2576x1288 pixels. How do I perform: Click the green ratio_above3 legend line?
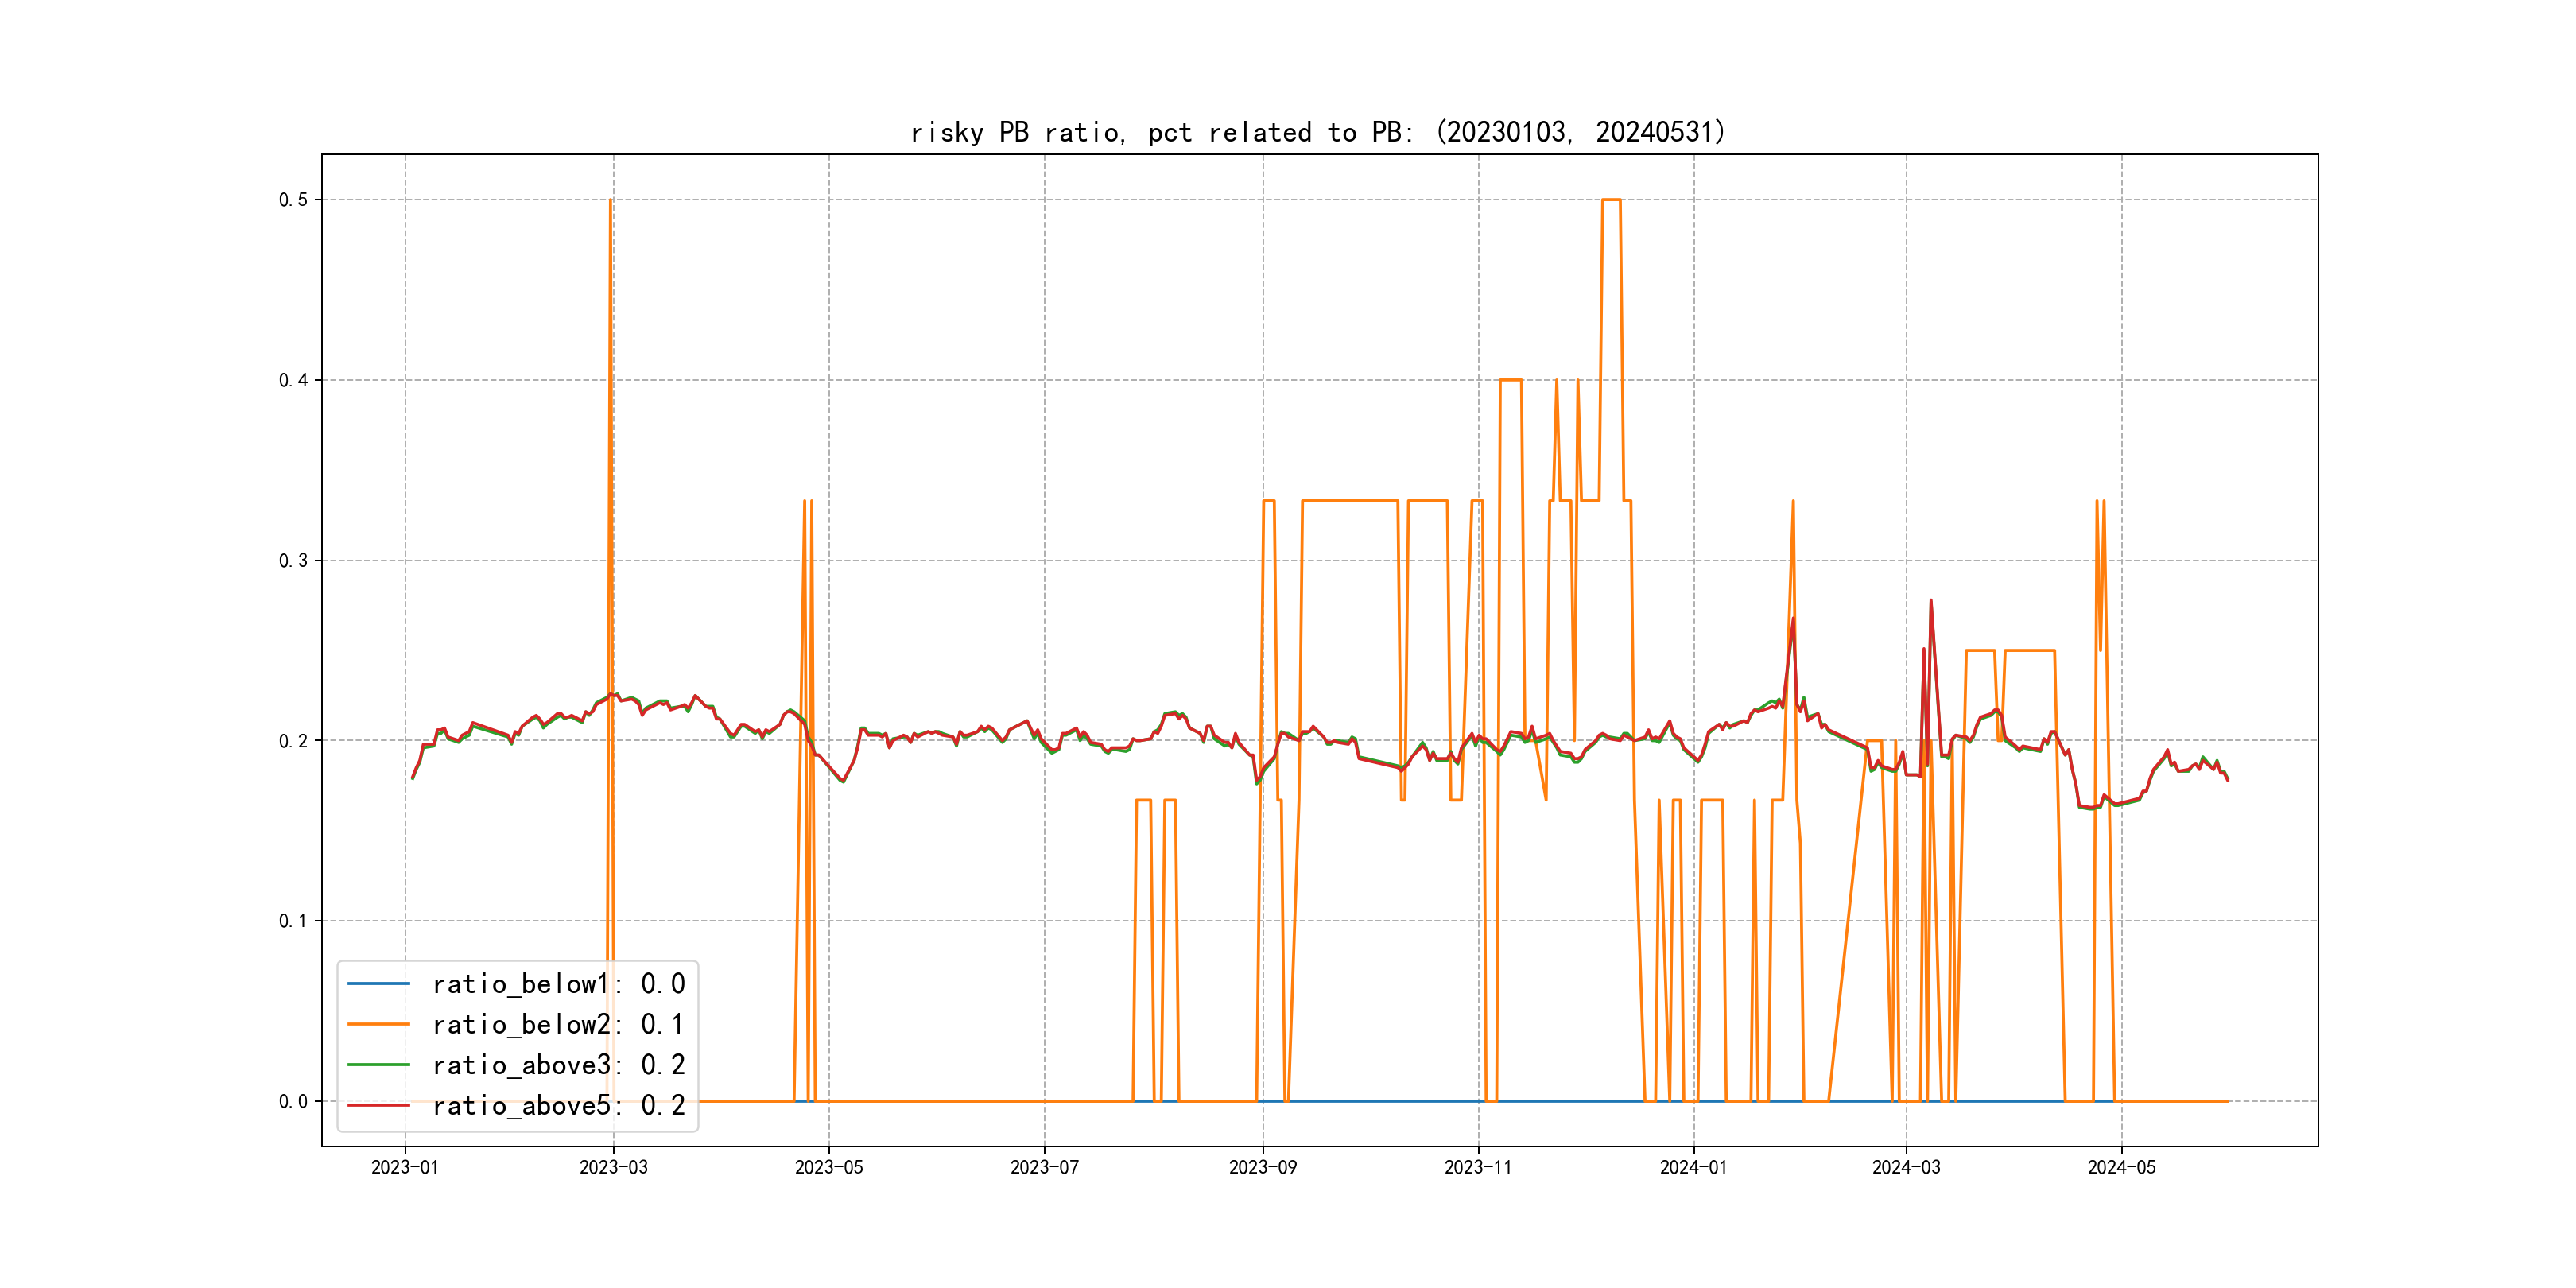click(x=378, y=1065)
